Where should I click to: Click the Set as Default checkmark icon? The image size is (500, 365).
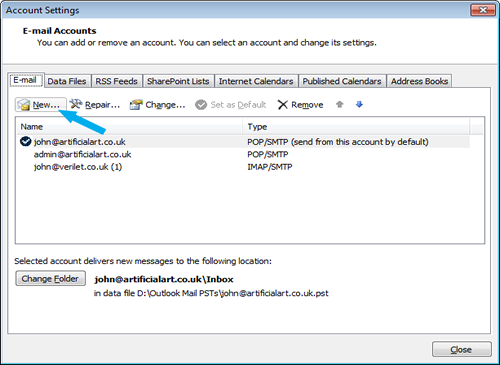click(201, 105)
